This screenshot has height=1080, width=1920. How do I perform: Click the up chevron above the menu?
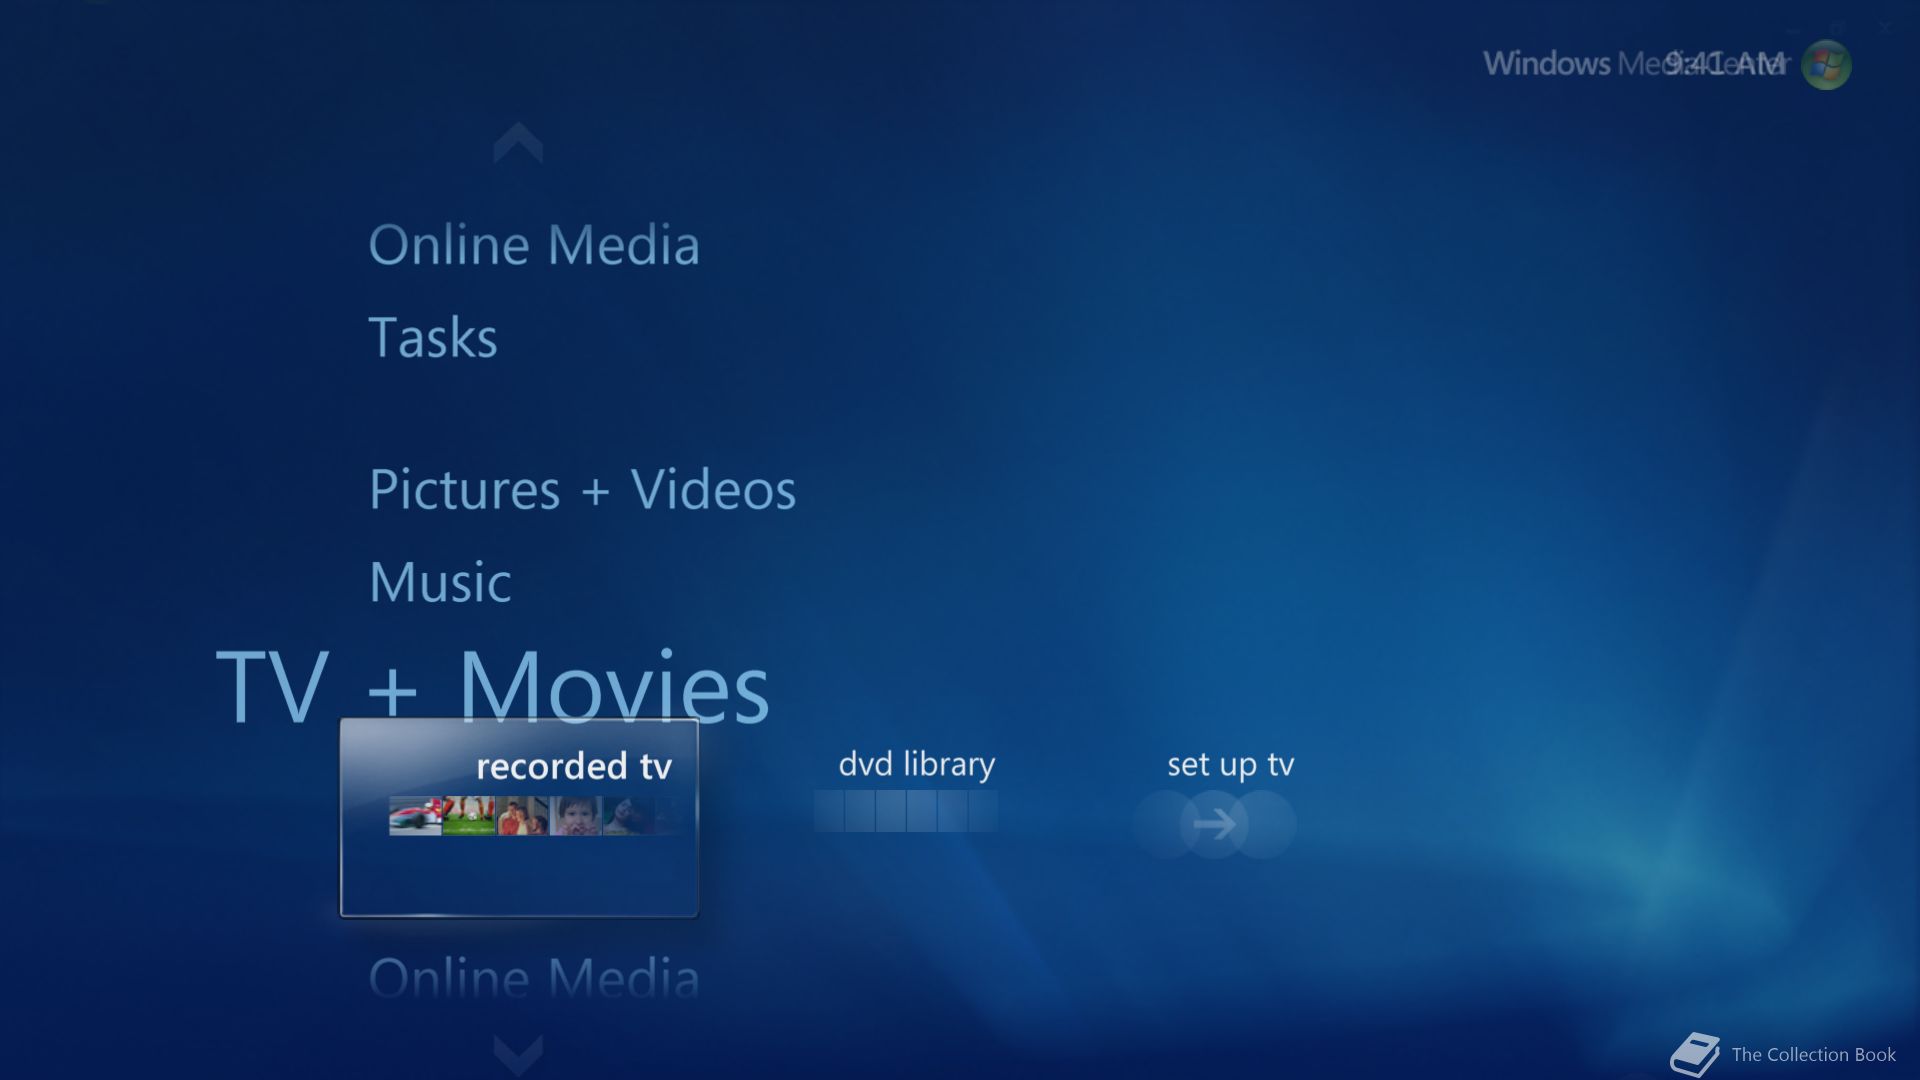pyautogui.click(x=518, y=143)
